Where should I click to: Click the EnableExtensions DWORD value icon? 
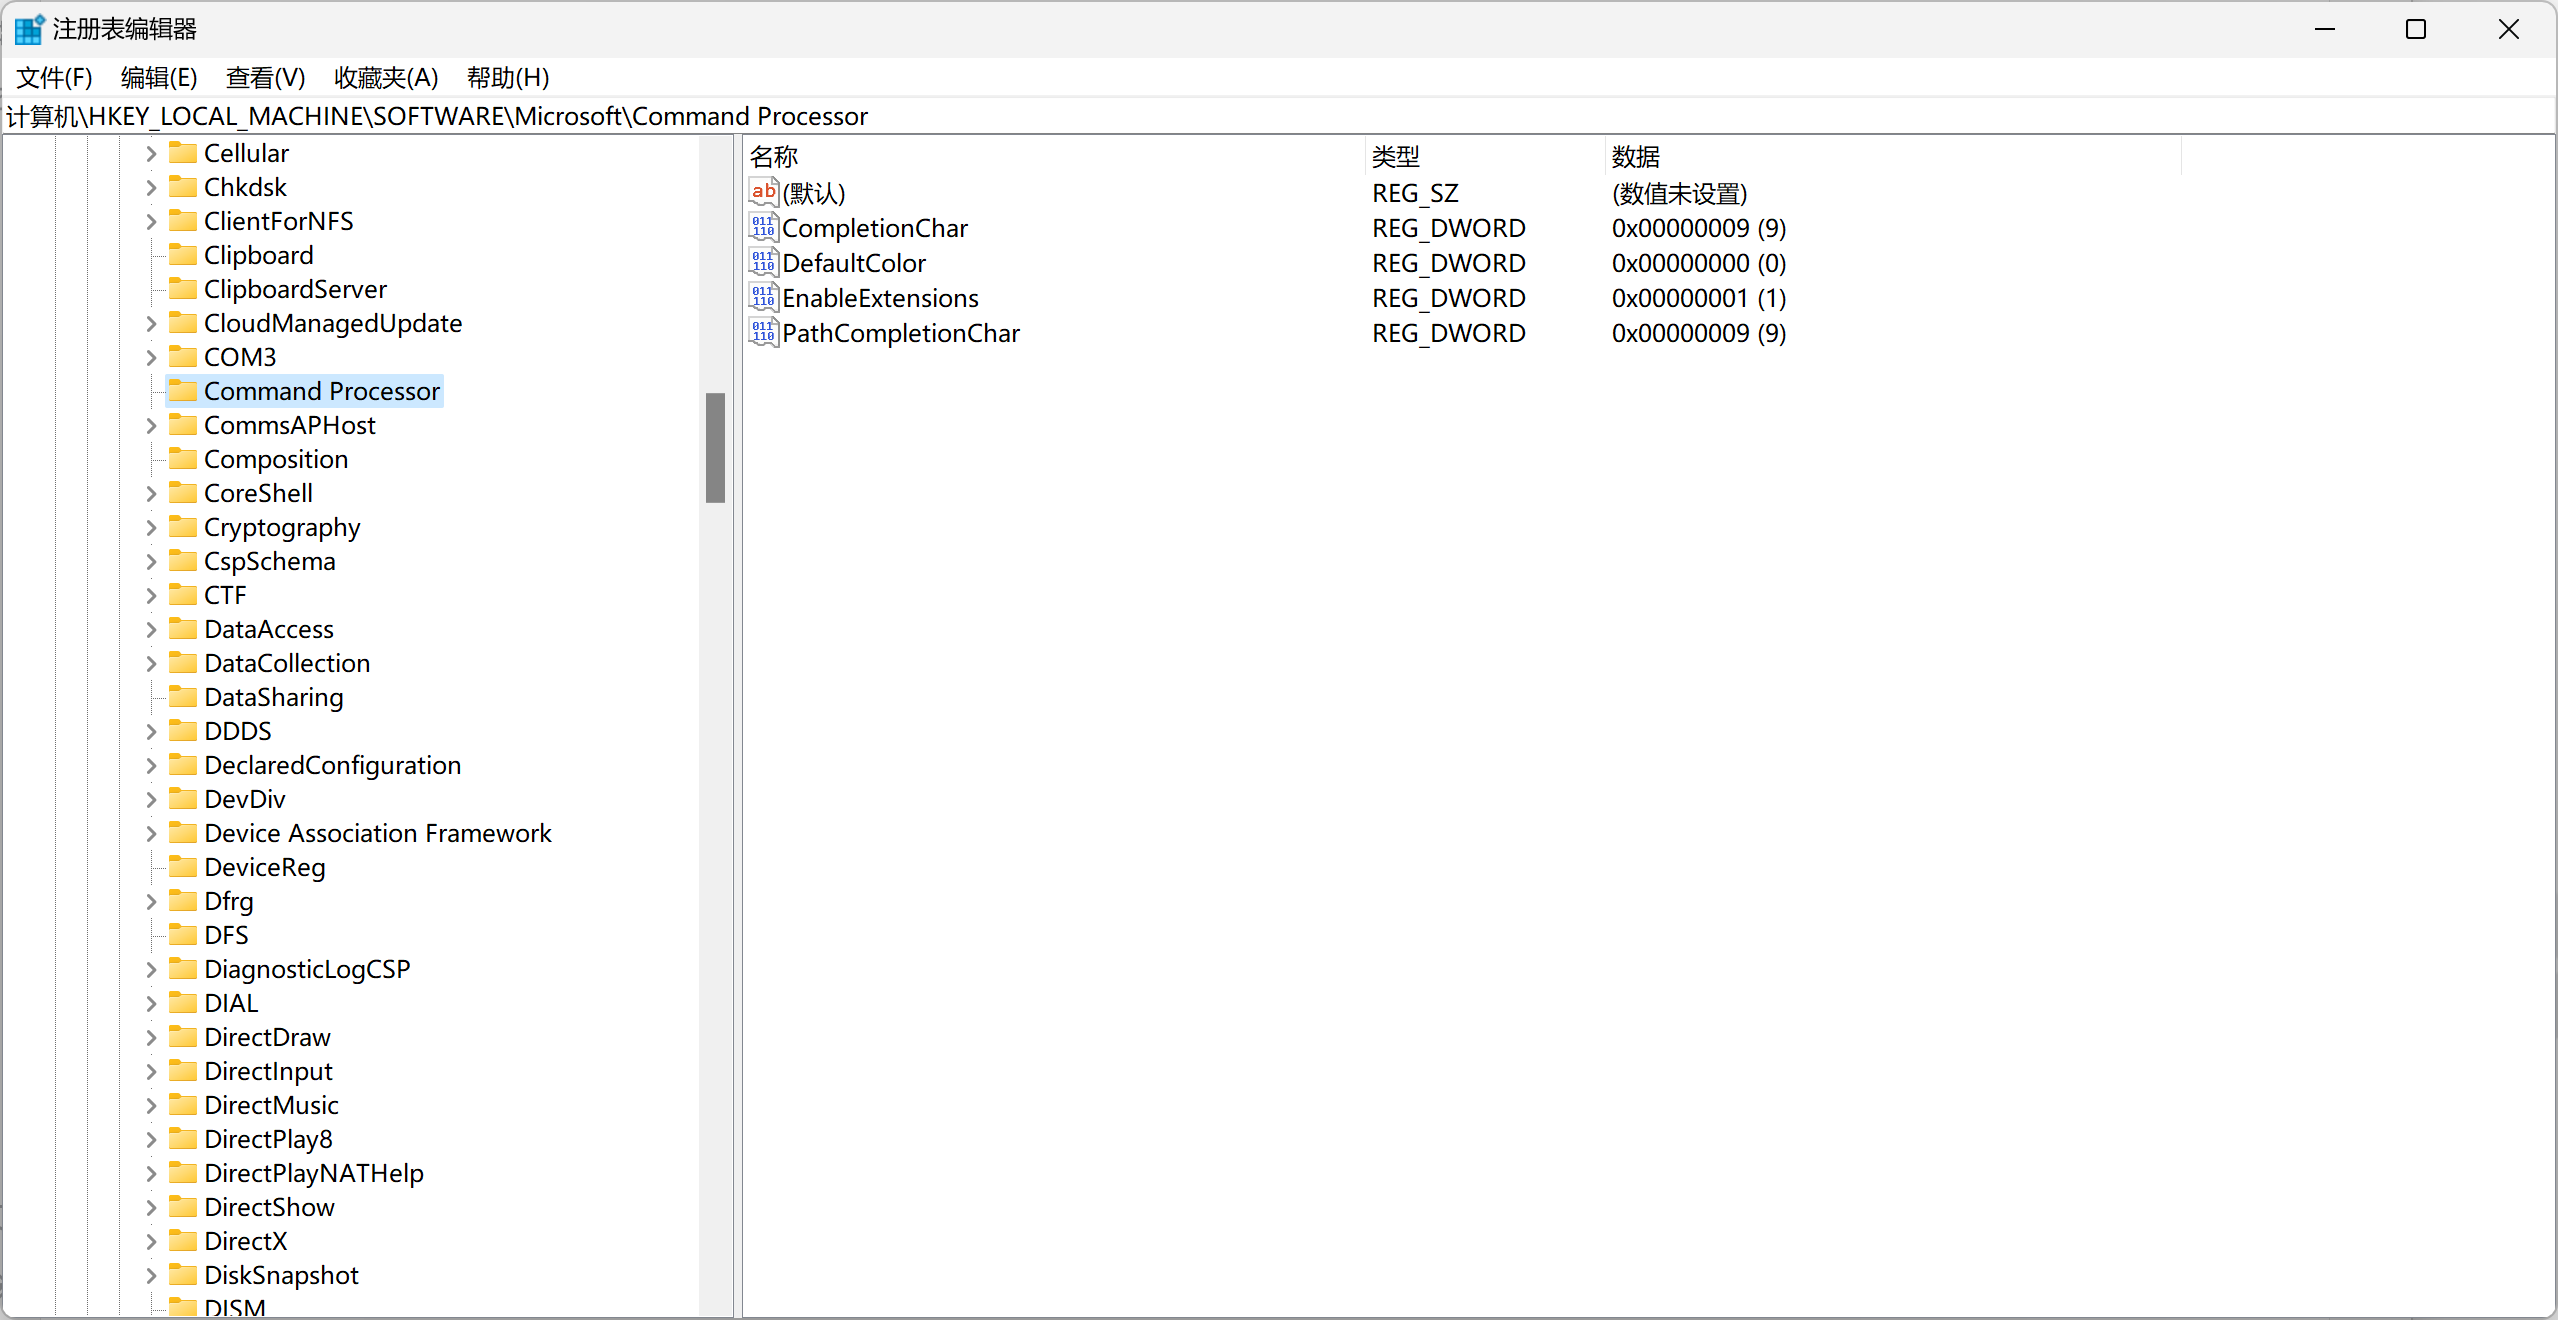(x=763, y=298)
